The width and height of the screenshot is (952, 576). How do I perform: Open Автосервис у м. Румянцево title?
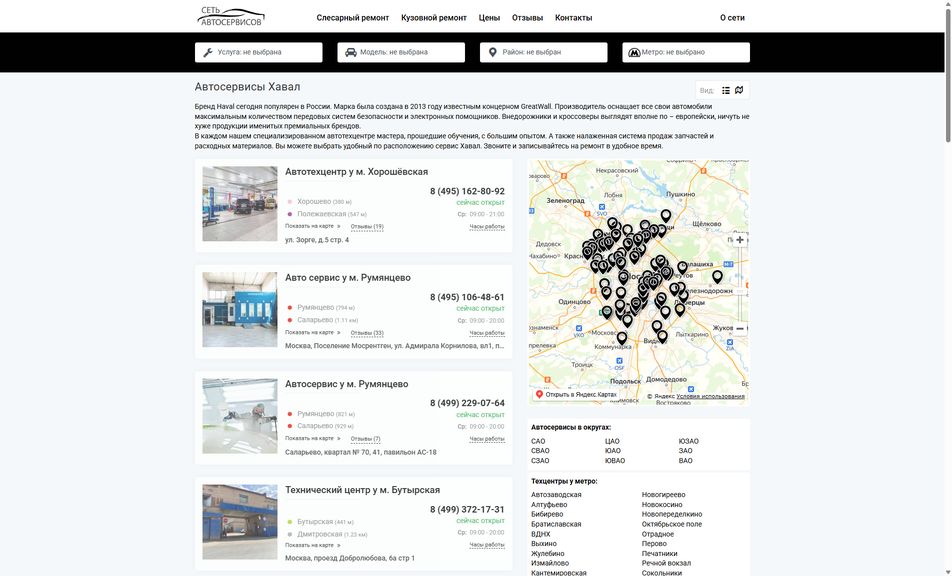pyautogui.click(x=347, y=384)
